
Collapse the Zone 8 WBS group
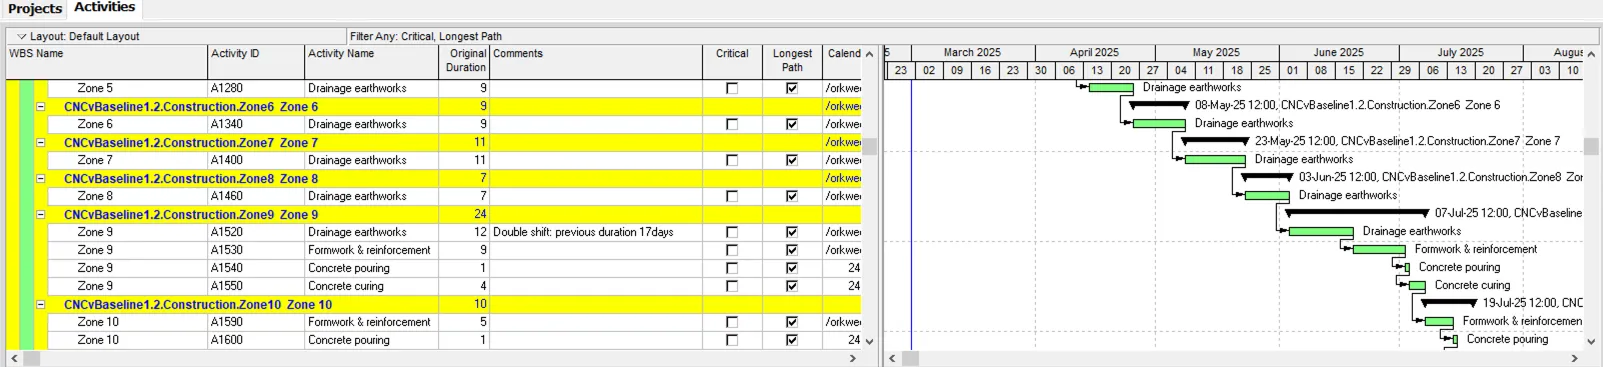click(x=41, y=178)
